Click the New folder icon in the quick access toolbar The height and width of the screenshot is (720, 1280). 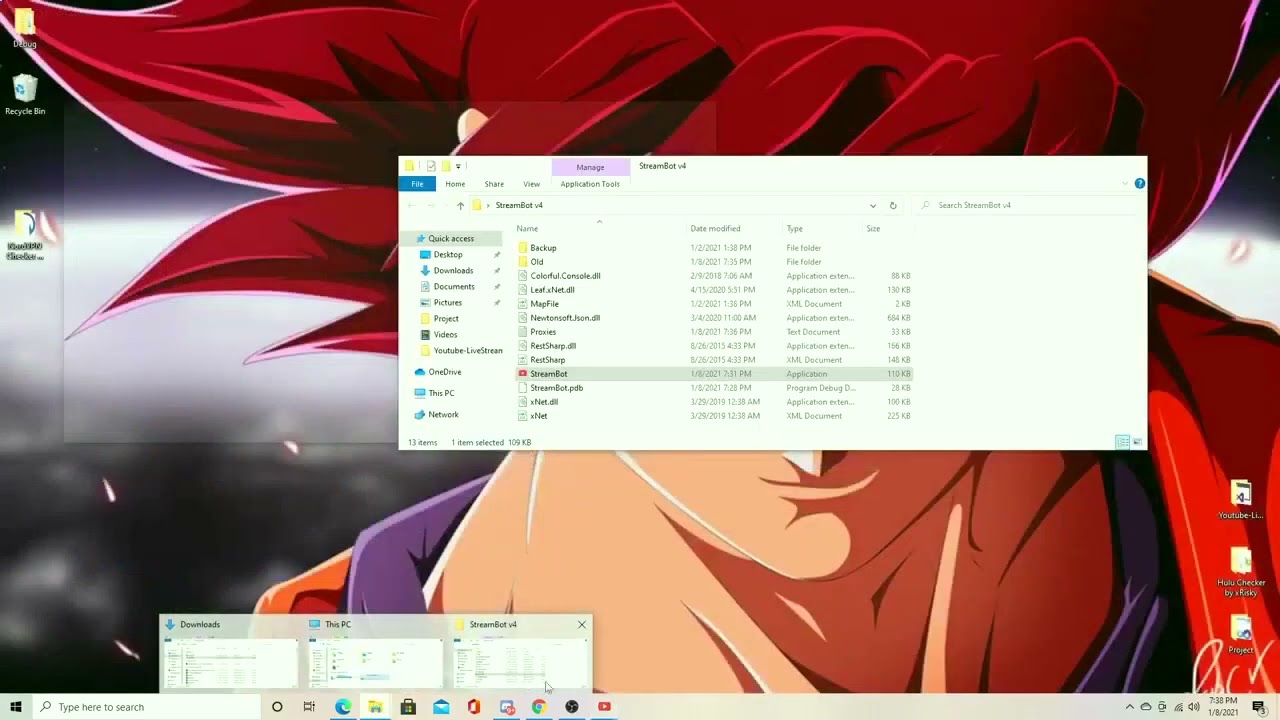point(445,166)
